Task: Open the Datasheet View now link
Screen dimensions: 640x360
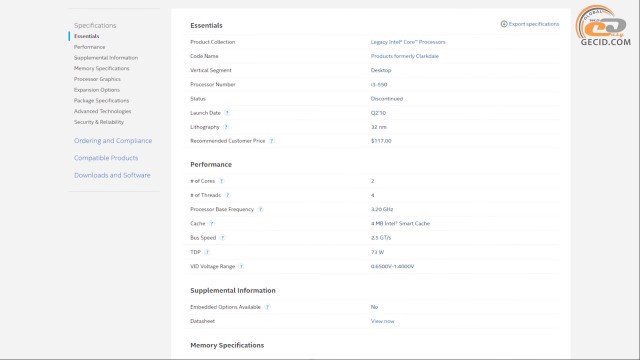Action: click(x=382, y=321)
